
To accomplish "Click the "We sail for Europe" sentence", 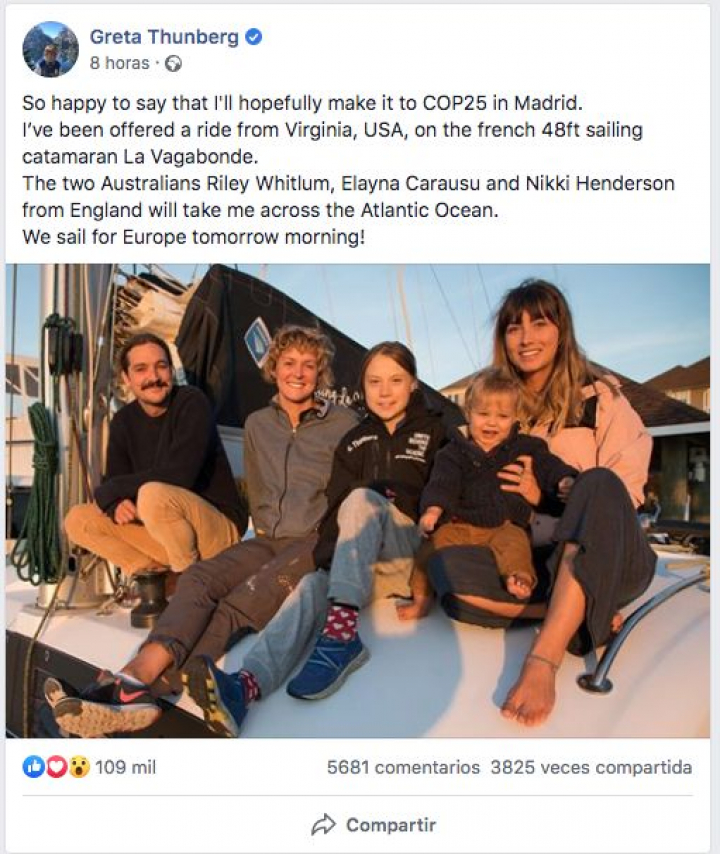I will pyautogui.click(x=194, y=237).
